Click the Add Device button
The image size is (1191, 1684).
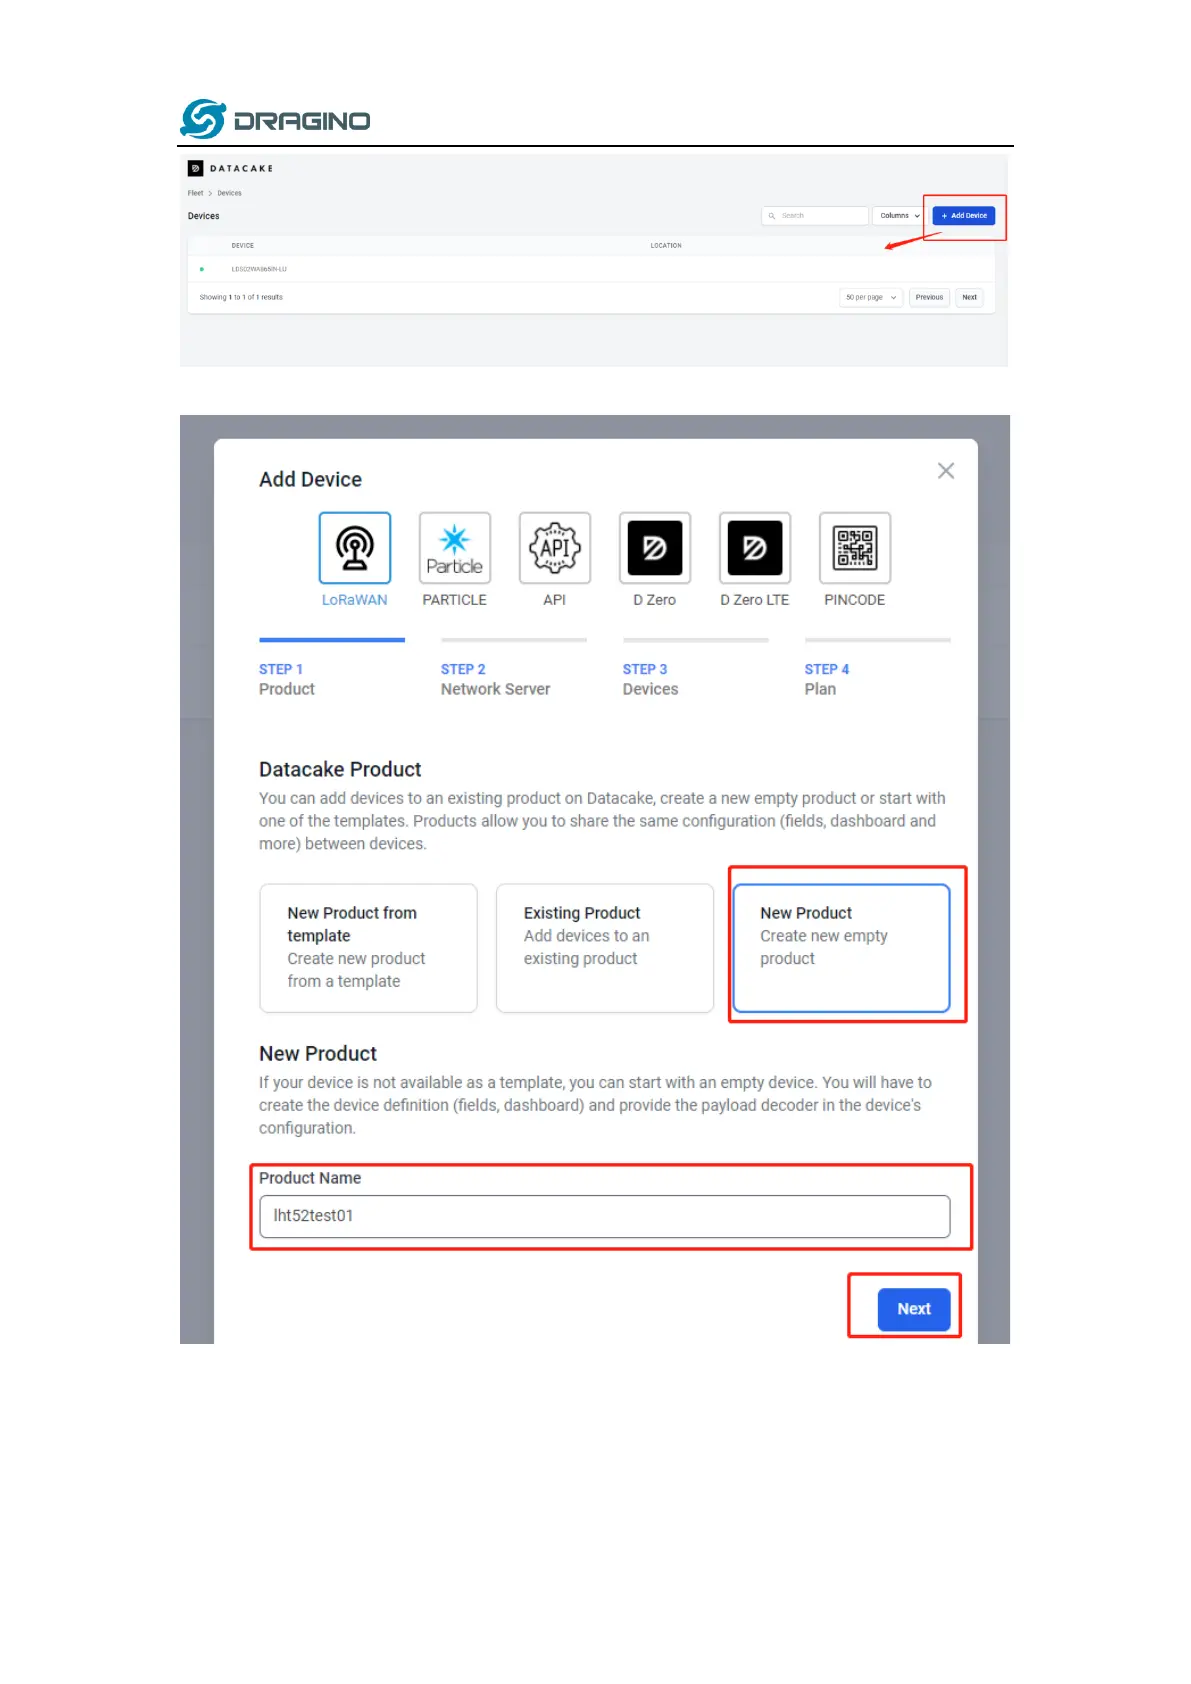click(x=964, y=216)
